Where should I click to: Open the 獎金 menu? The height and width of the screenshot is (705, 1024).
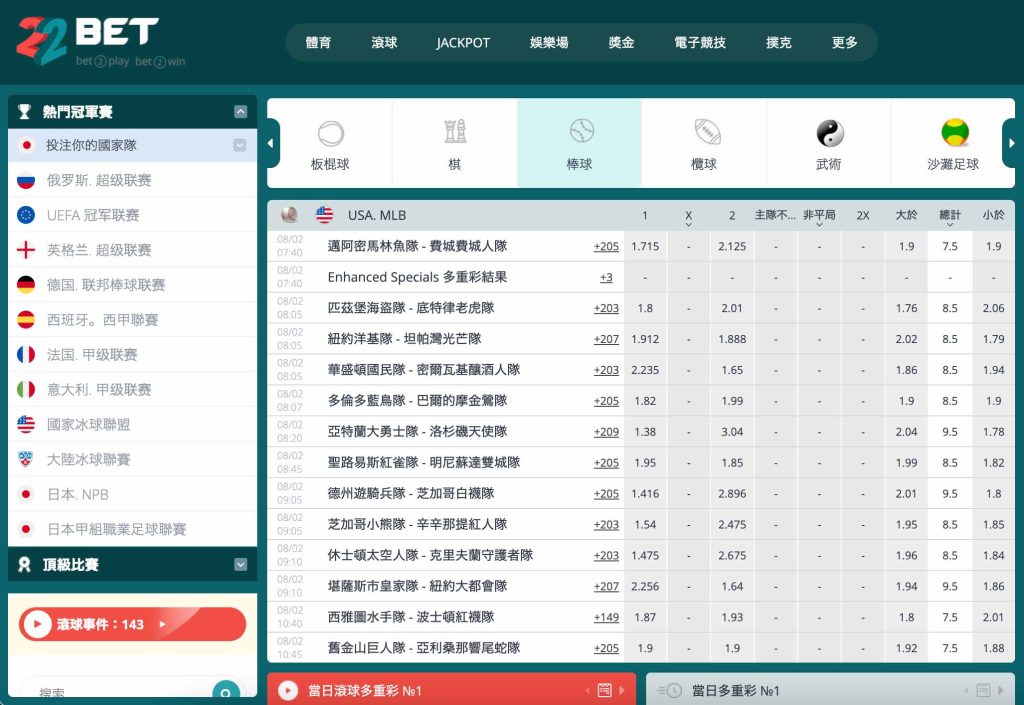point(621,42)
